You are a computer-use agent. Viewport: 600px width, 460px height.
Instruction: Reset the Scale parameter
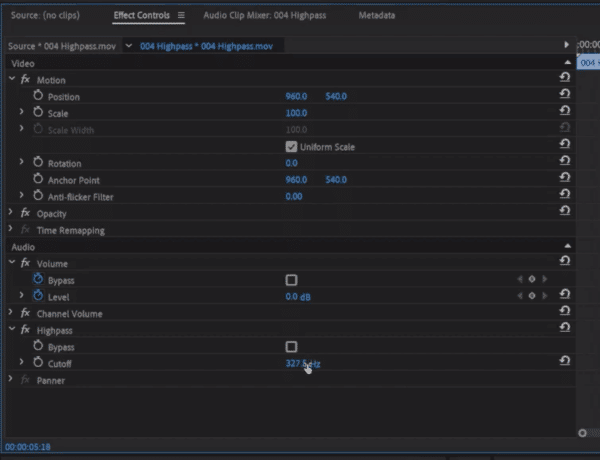point(565,111)
